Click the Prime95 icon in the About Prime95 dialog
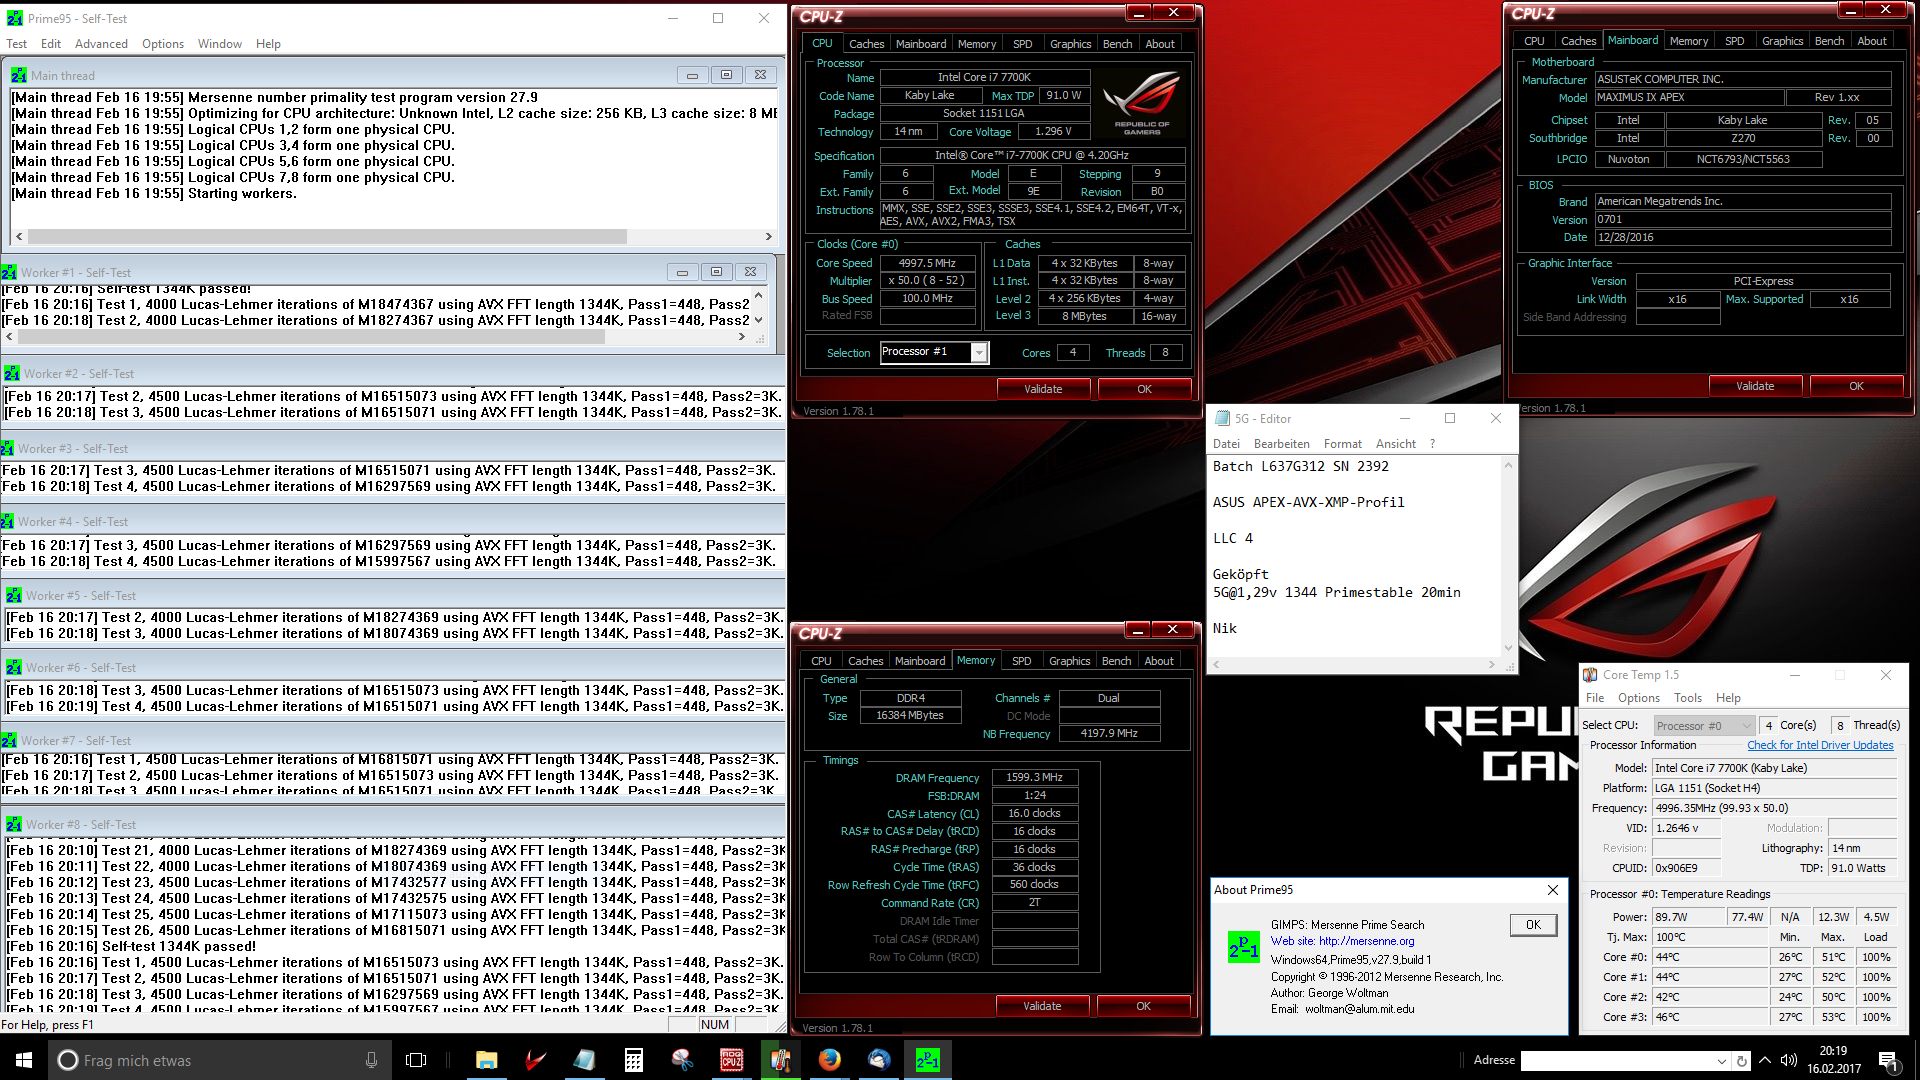1920x1080 pixels. (1243, 947)
